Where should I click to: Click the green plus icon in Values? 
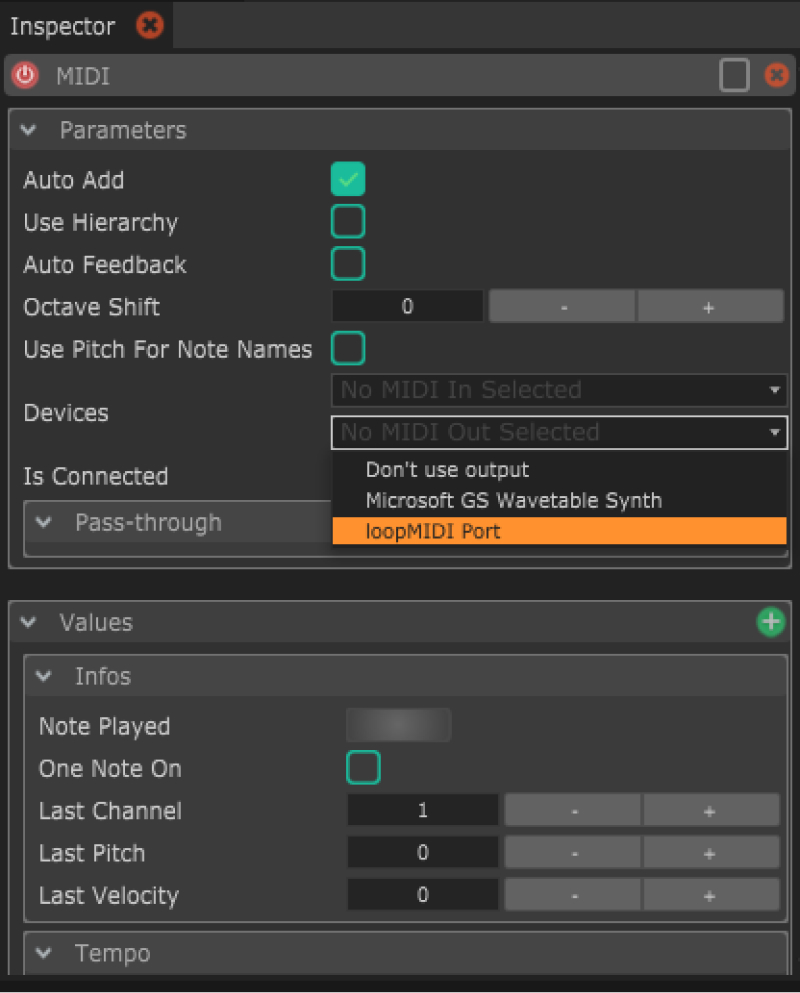[x=770, y=623]
